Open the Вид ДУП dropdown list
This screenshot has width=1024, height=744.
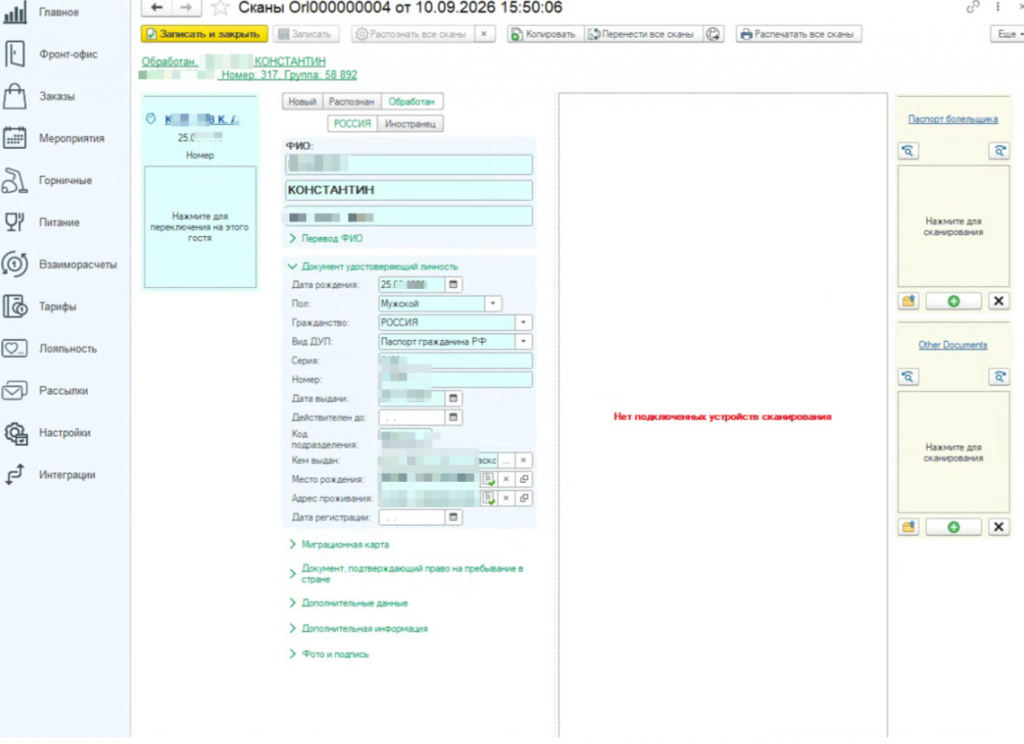(x=523, y=342)
